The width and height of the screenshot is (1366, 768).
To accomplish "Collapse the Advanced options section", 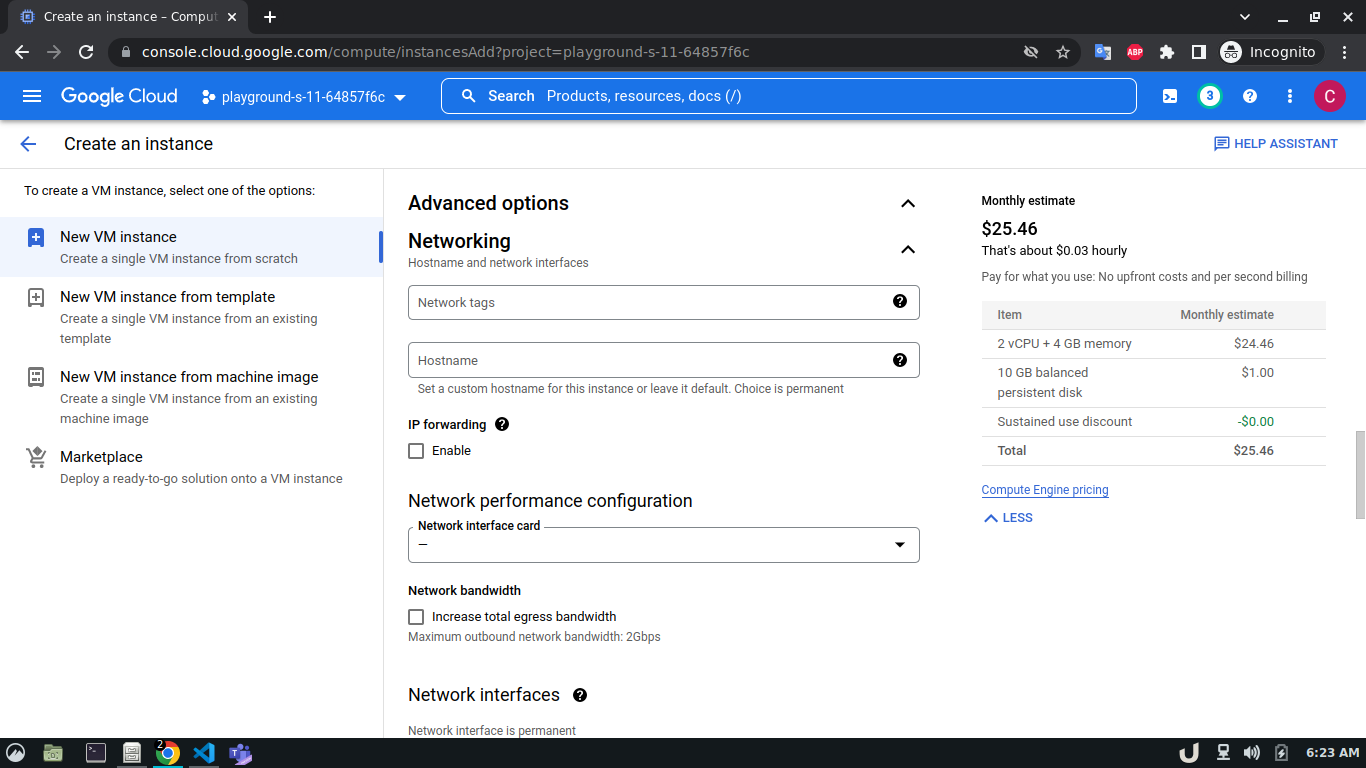I will 908,204.
